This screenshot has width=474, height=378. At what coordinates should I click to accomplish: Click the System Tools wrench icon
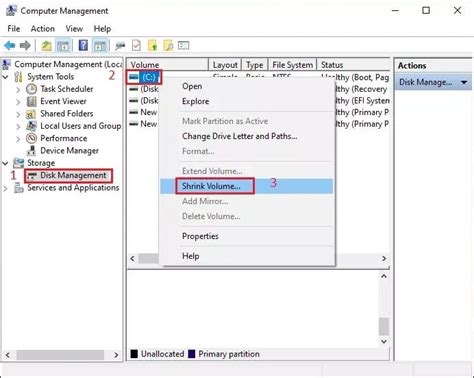[19, 77]
